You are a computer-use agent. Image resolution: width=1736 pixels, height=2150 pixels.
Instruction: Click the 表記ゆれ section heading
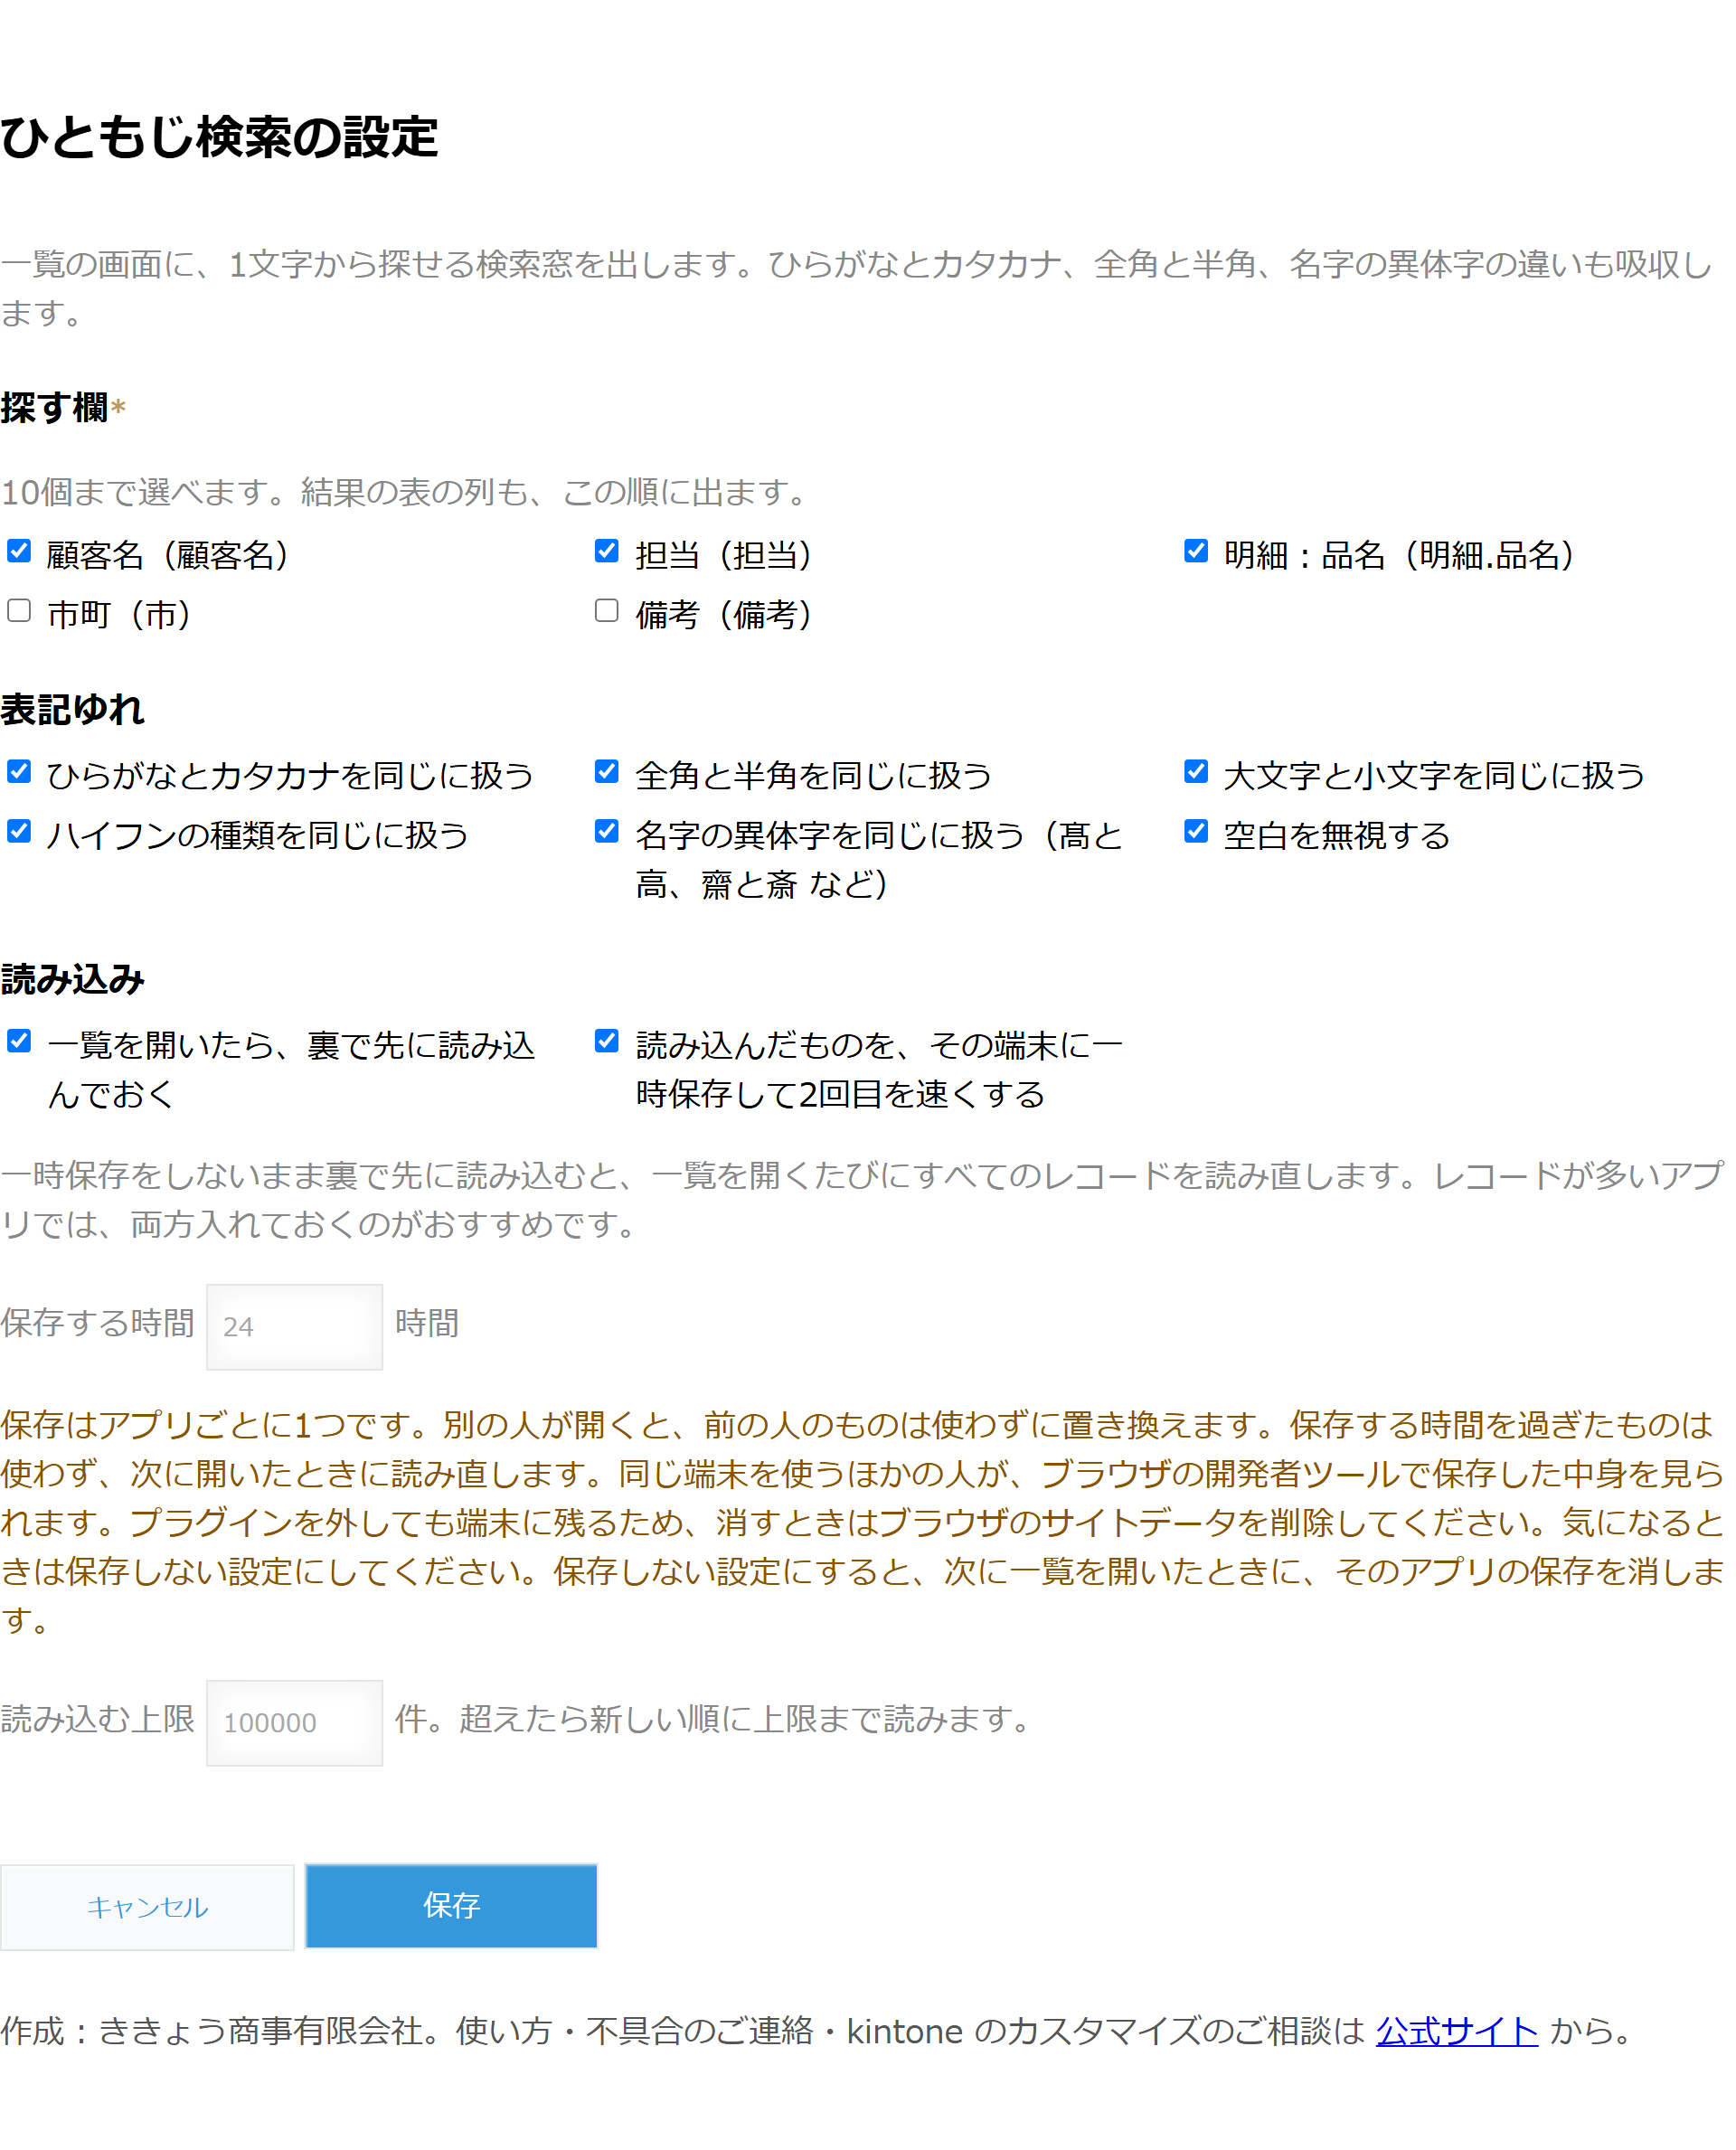tap(73, 709)
